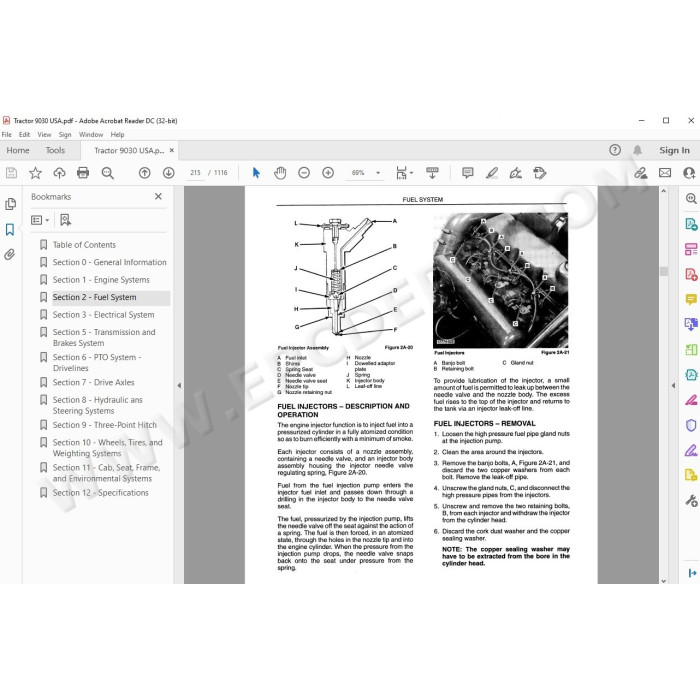Open Section 7 - Drive Axles bookmark
Image resolution: width=700 pixels, height=700 pixels.
93,382
